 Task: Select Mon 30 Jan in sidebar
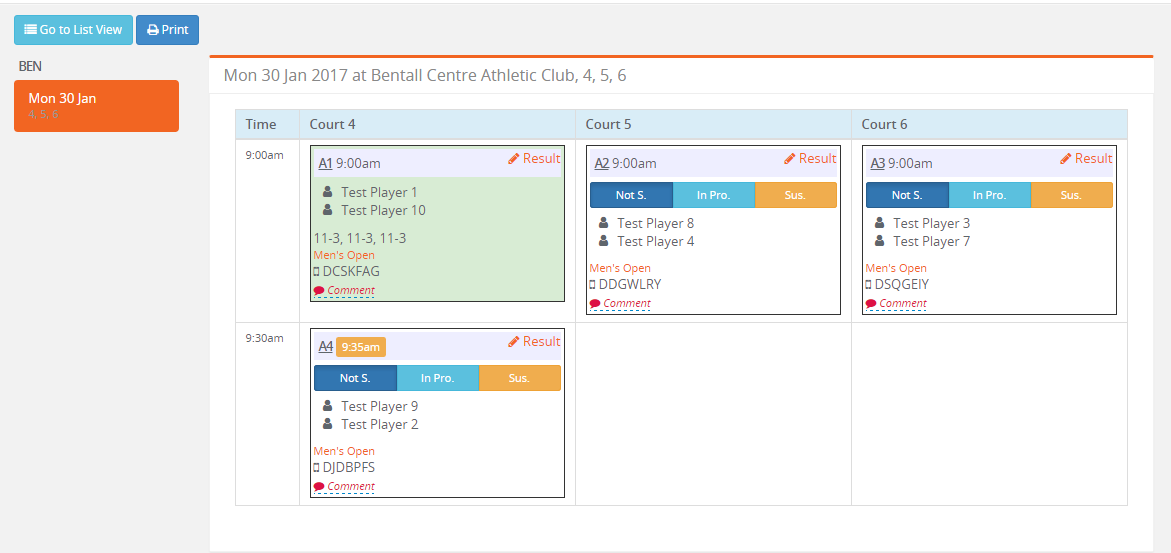coord(96,105)
